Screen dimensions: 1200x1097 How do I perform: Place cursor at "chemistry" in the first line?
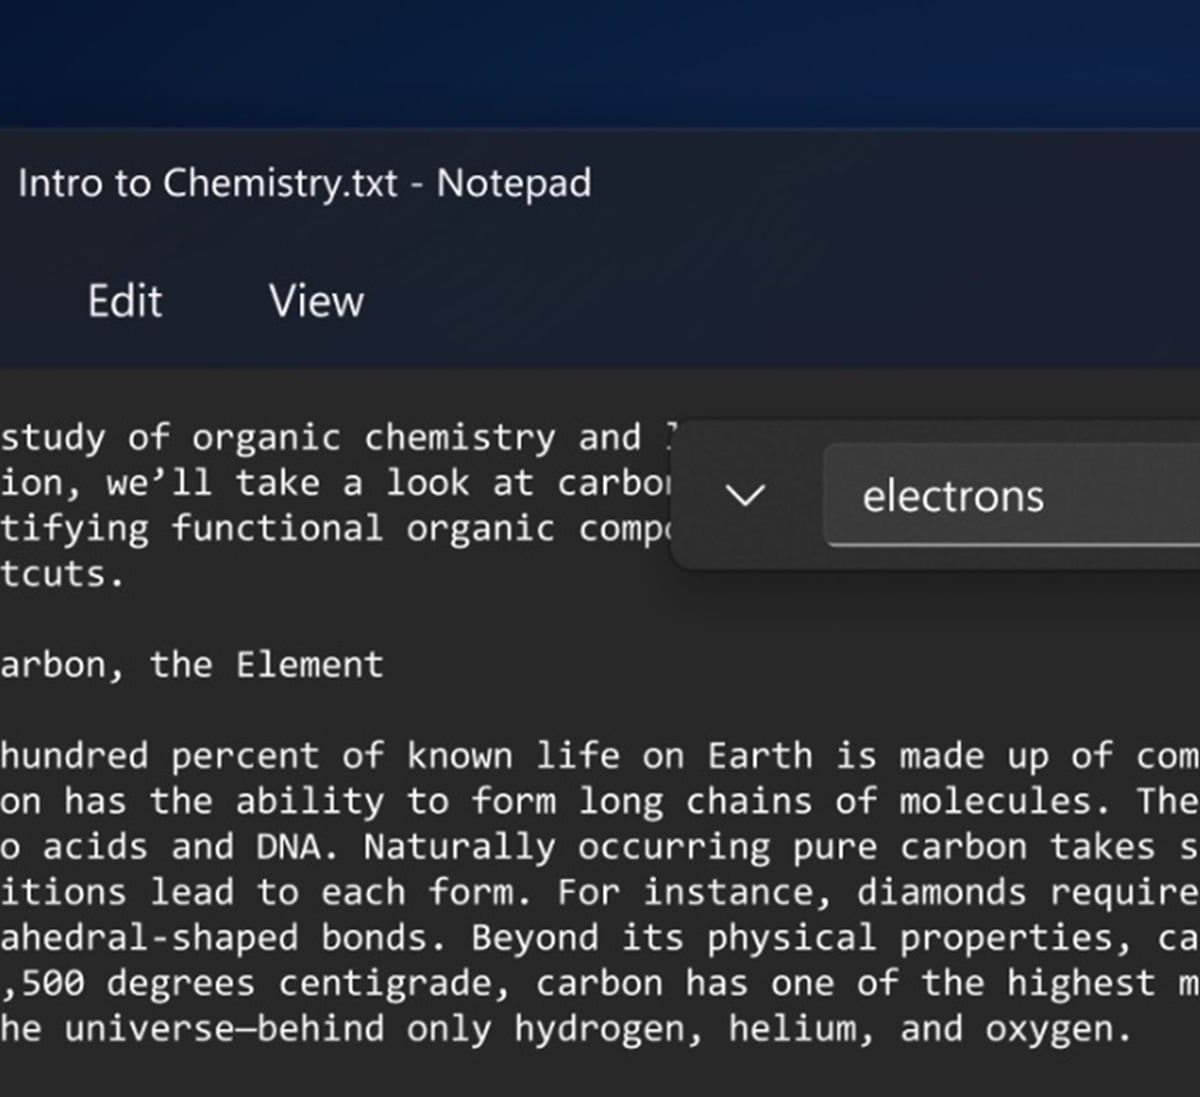(x=459, y=438)
